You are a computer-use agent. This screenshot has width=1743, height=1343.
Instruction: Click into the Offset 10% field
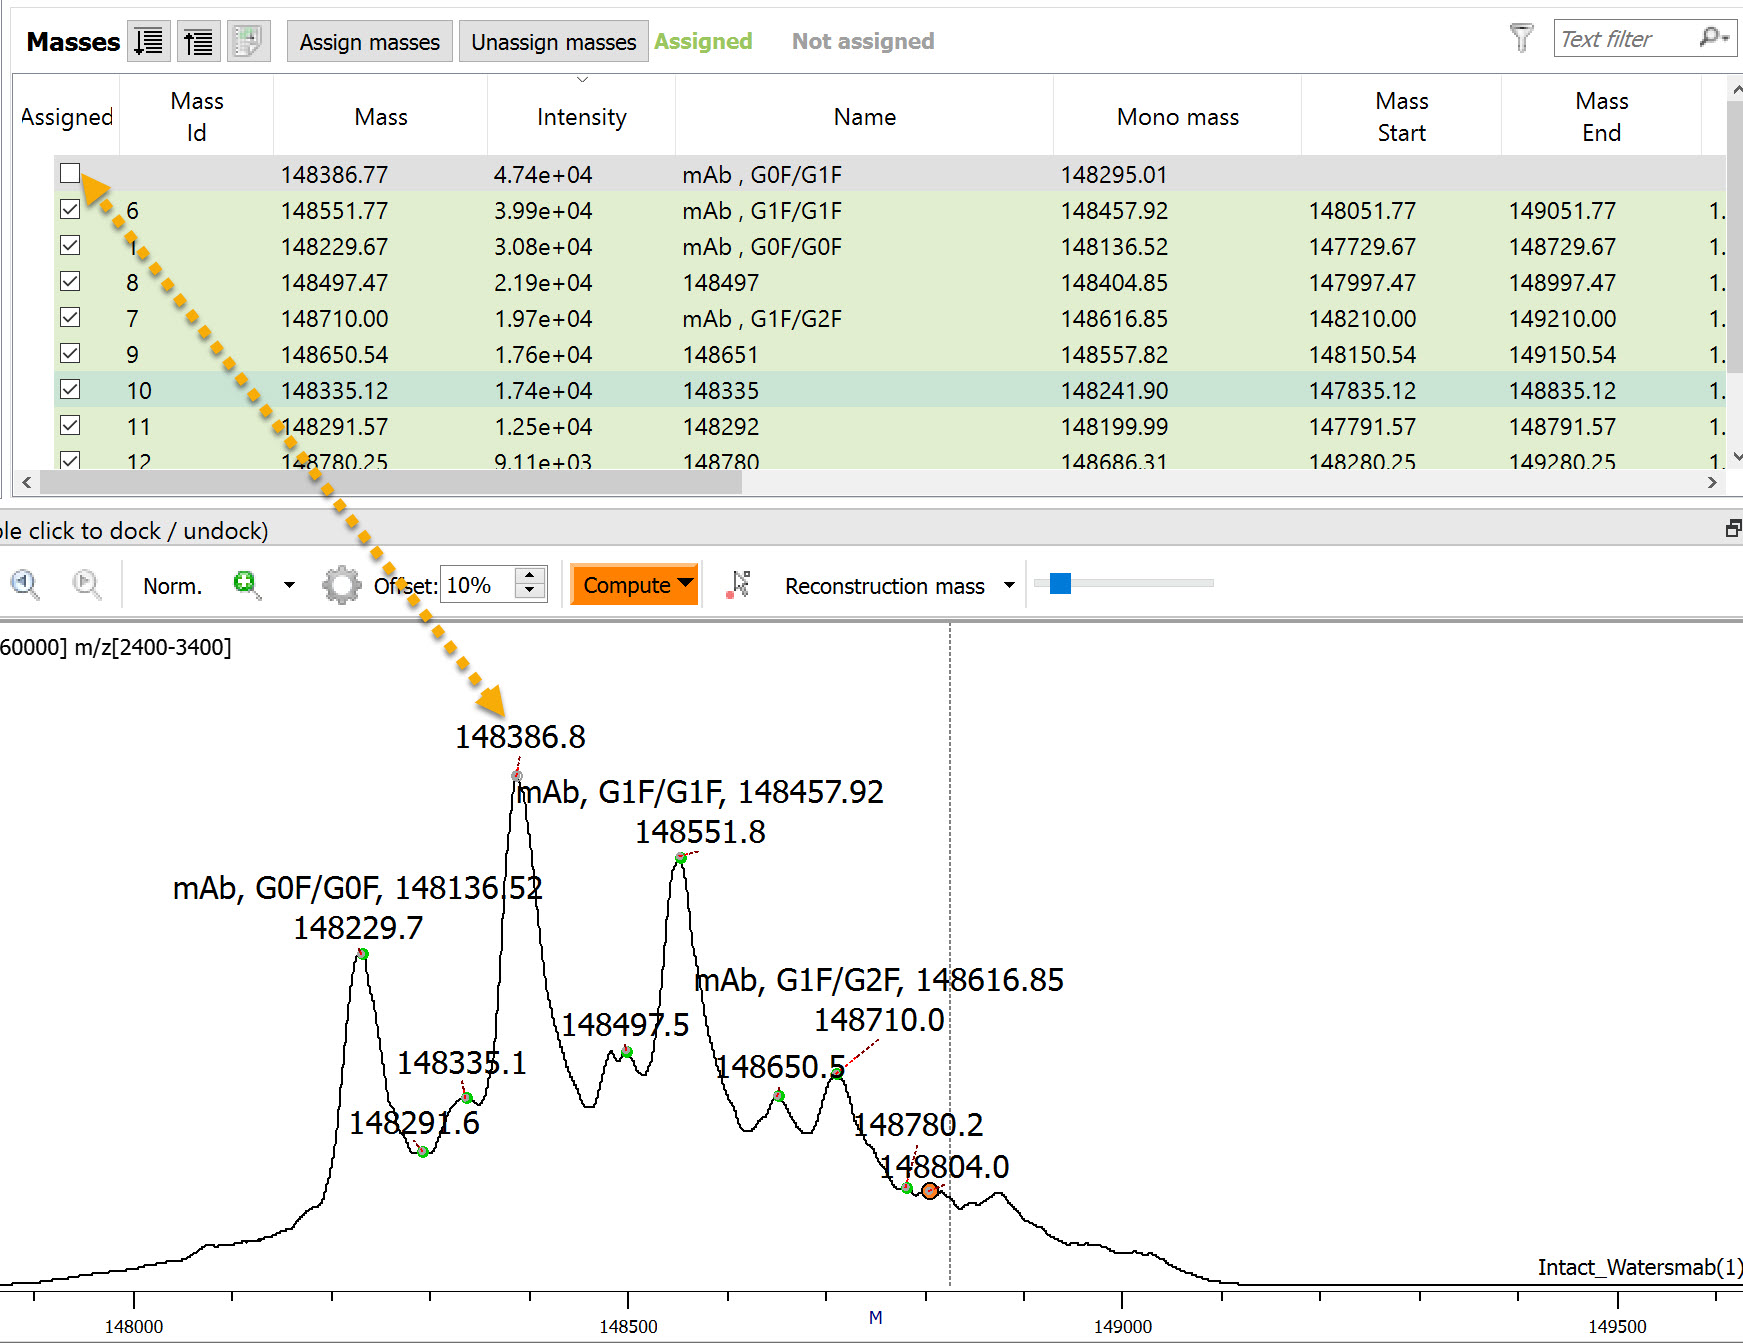476,585
